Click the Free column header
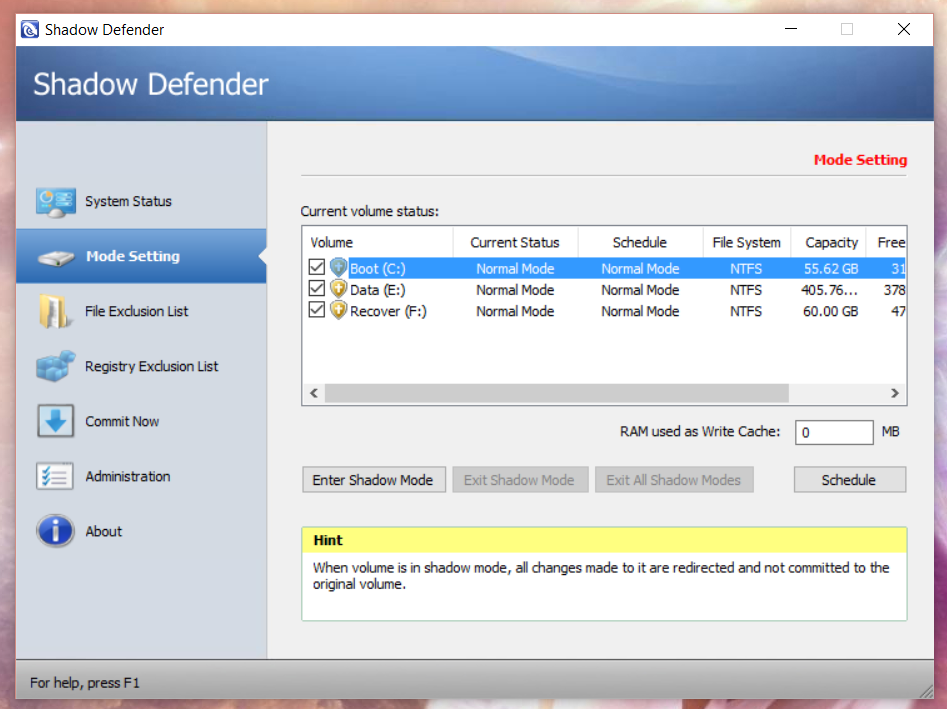 tap(887, 242)
